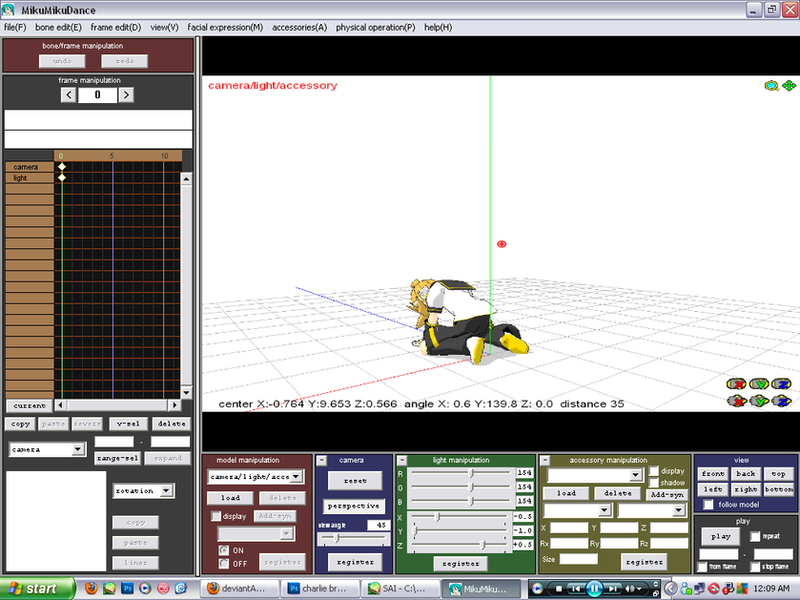
Task: Click the model load button
Action: click(x=230, y=497)
